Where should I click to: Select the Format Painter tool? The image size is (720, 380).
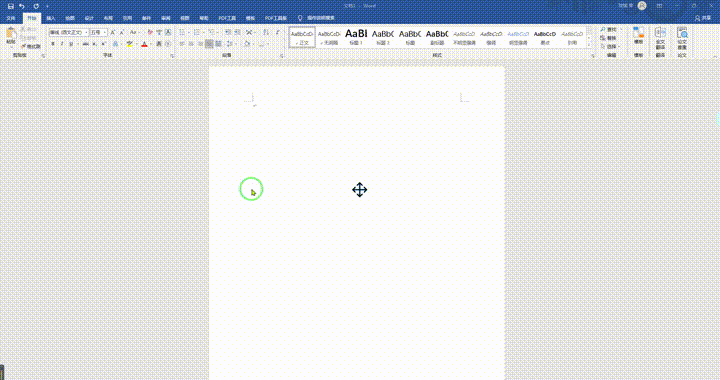tap(31, 46)
